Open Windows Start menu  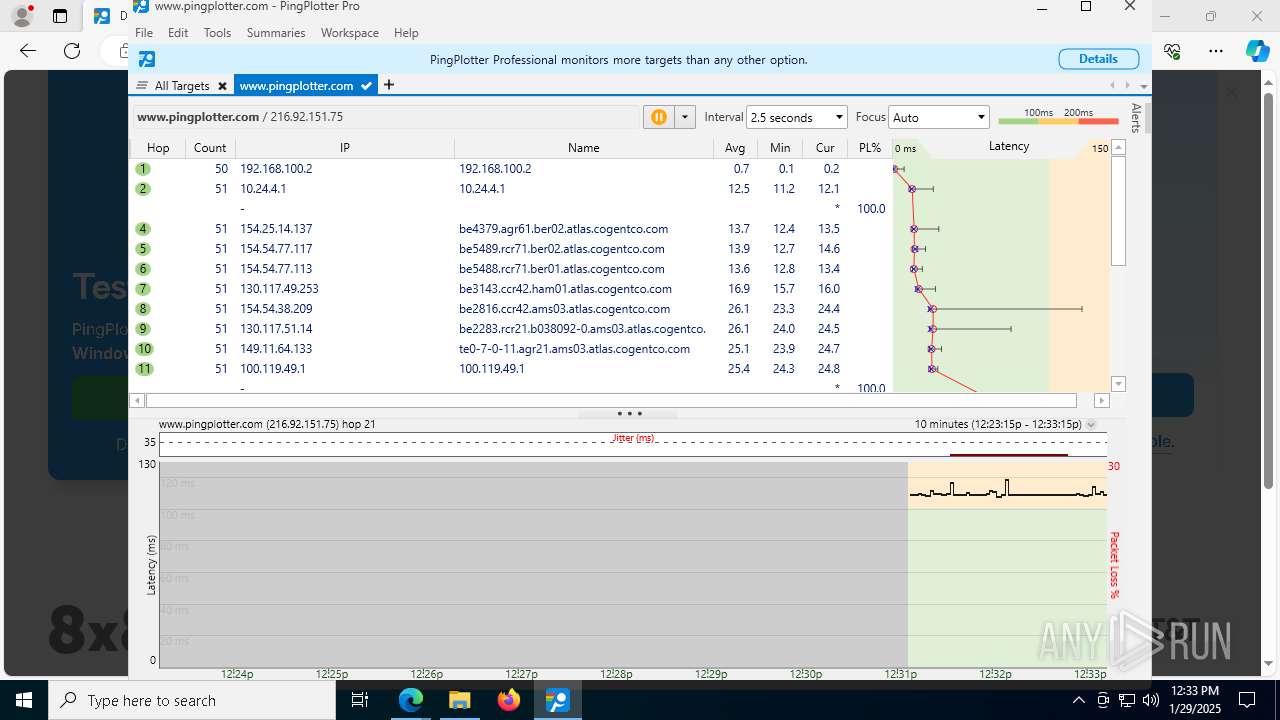point(24,700)
